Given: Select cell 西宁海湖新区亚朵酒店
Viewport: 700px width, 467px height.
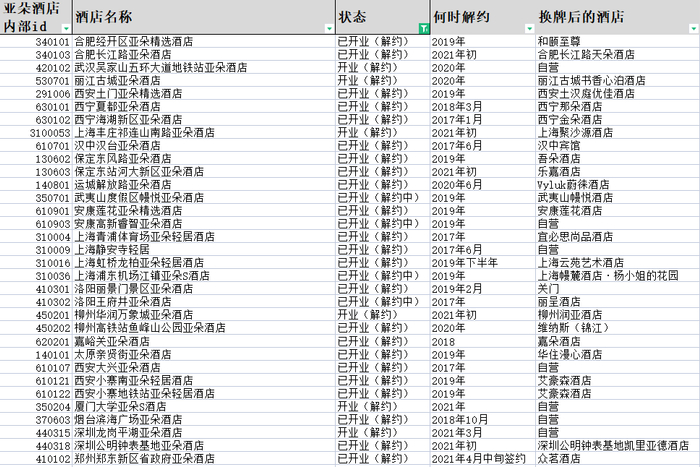Looking at the screenshot, I should (204, 120).
